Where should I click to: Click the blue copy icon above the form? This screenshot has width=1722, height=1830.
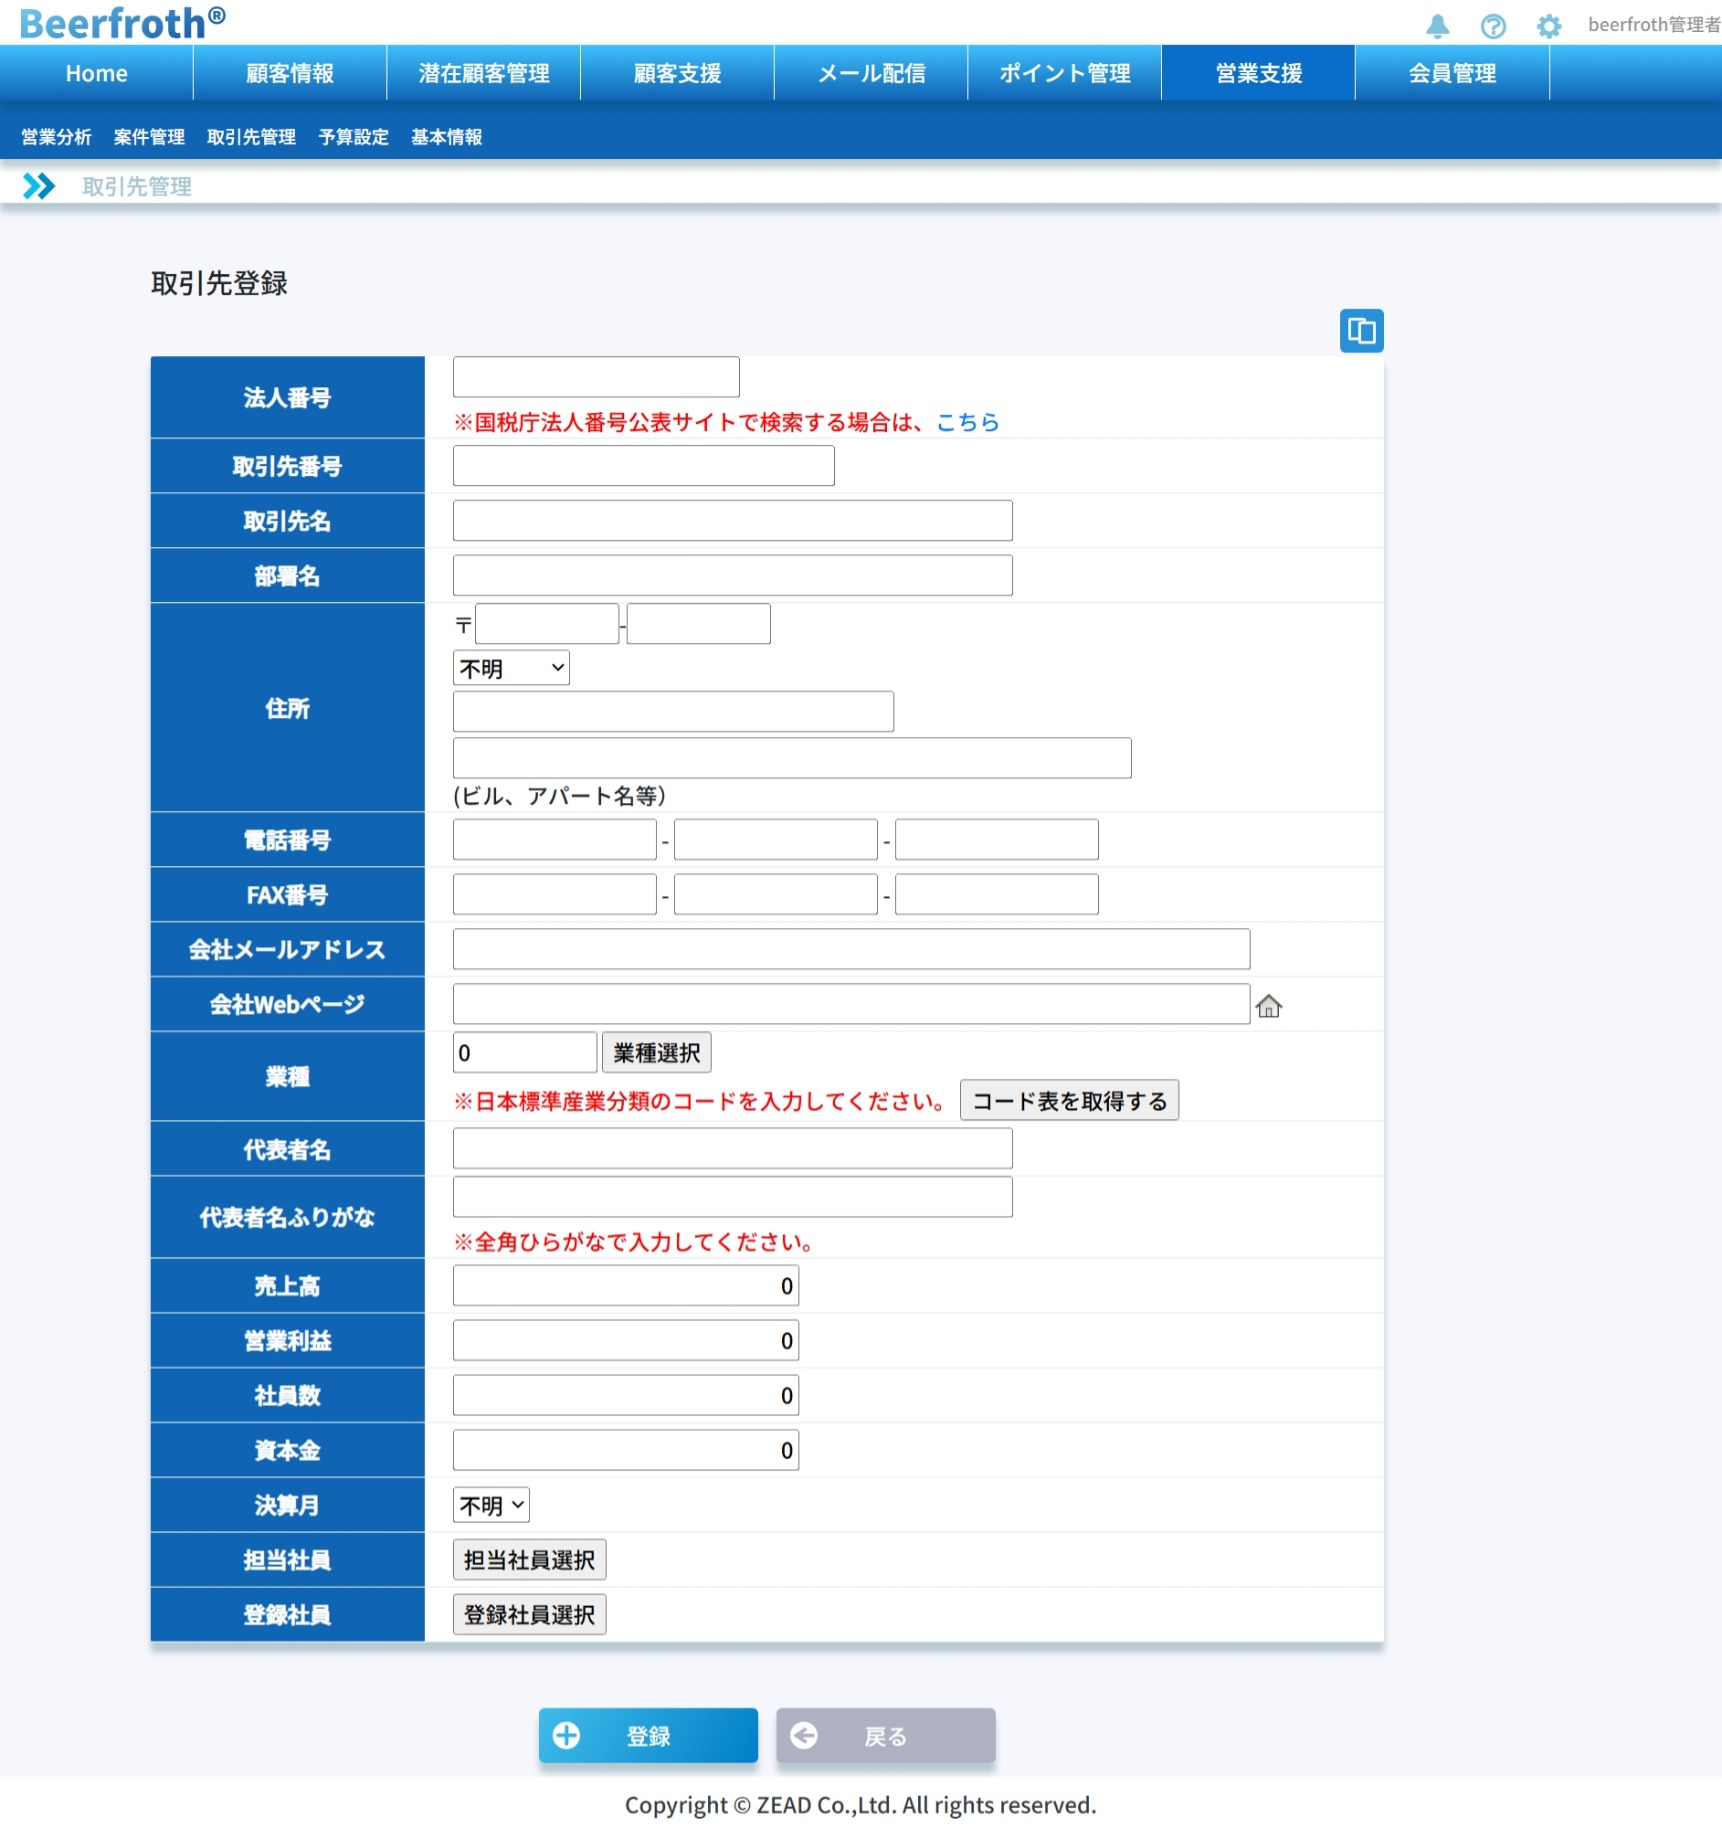pyautogui.click(x=1361, y=331)
